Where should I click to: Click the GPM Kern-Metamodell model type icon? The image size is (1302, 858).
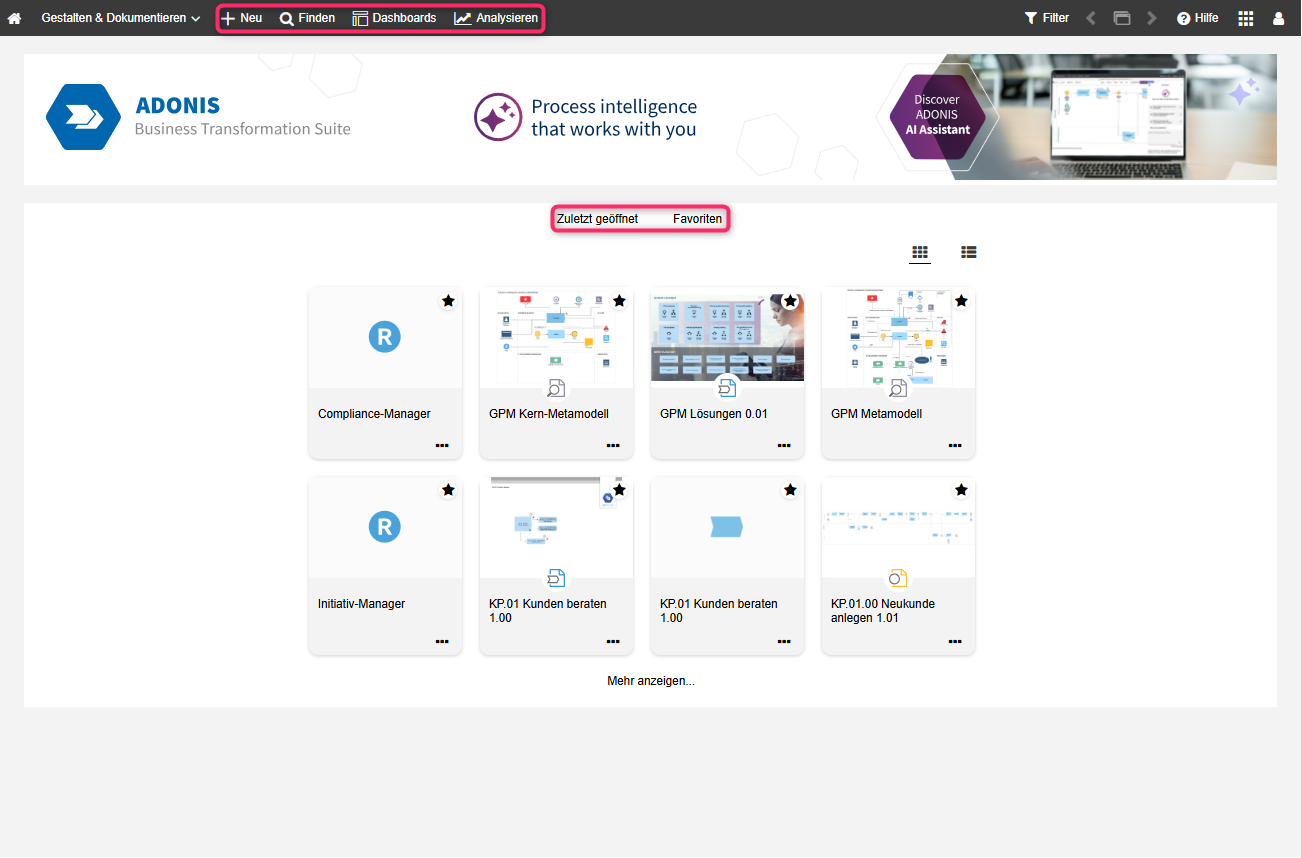coord(556,388)
